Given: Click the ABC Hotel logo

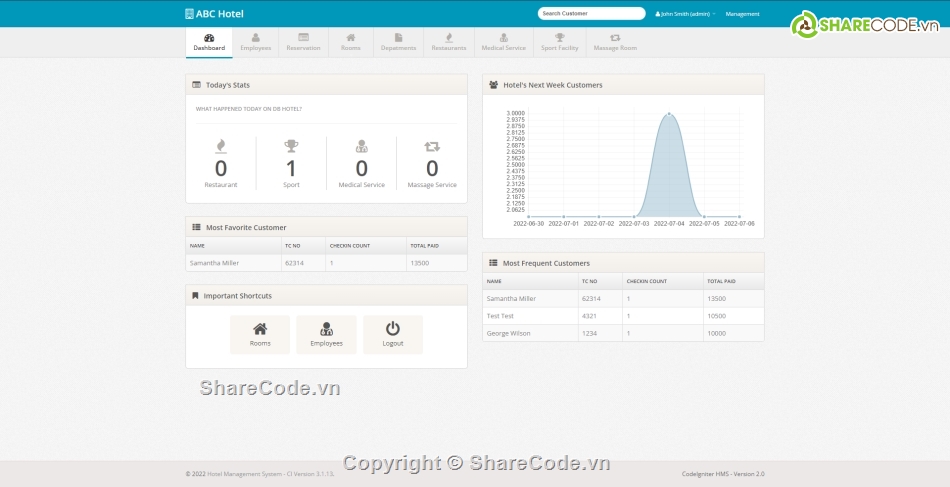Looking at the screenshot, I should (214, 14).
